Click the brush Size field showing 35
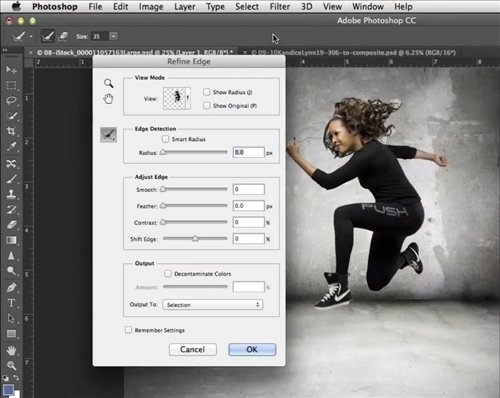 (x=99, y=36)
